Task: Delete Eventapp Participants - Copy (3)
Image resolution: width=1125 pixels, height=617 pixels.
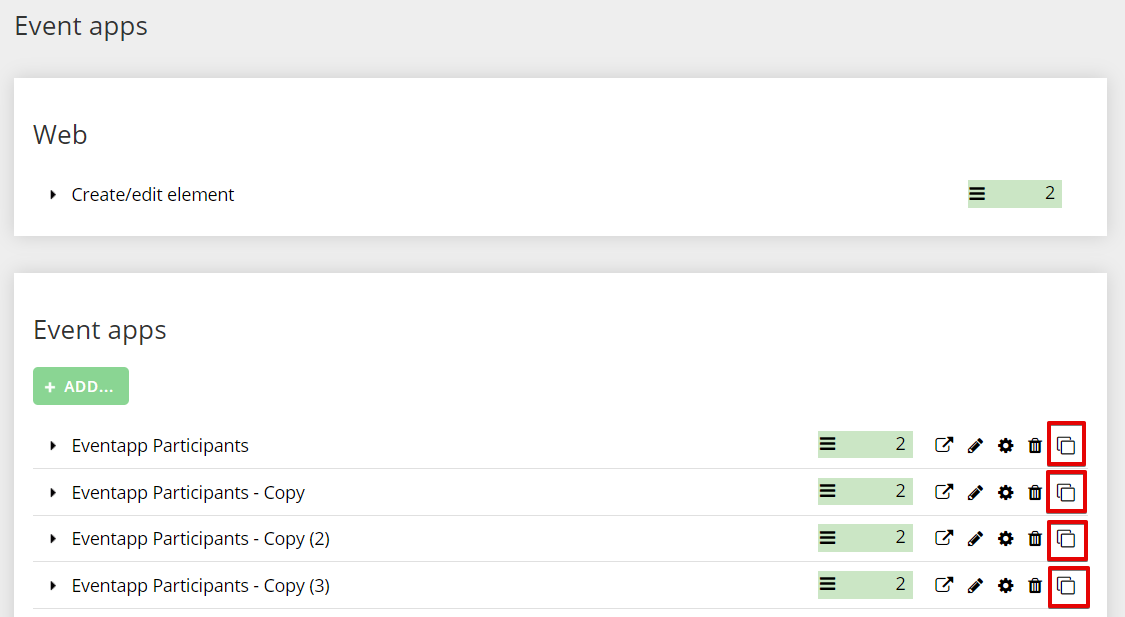Action: (1035, 586)
